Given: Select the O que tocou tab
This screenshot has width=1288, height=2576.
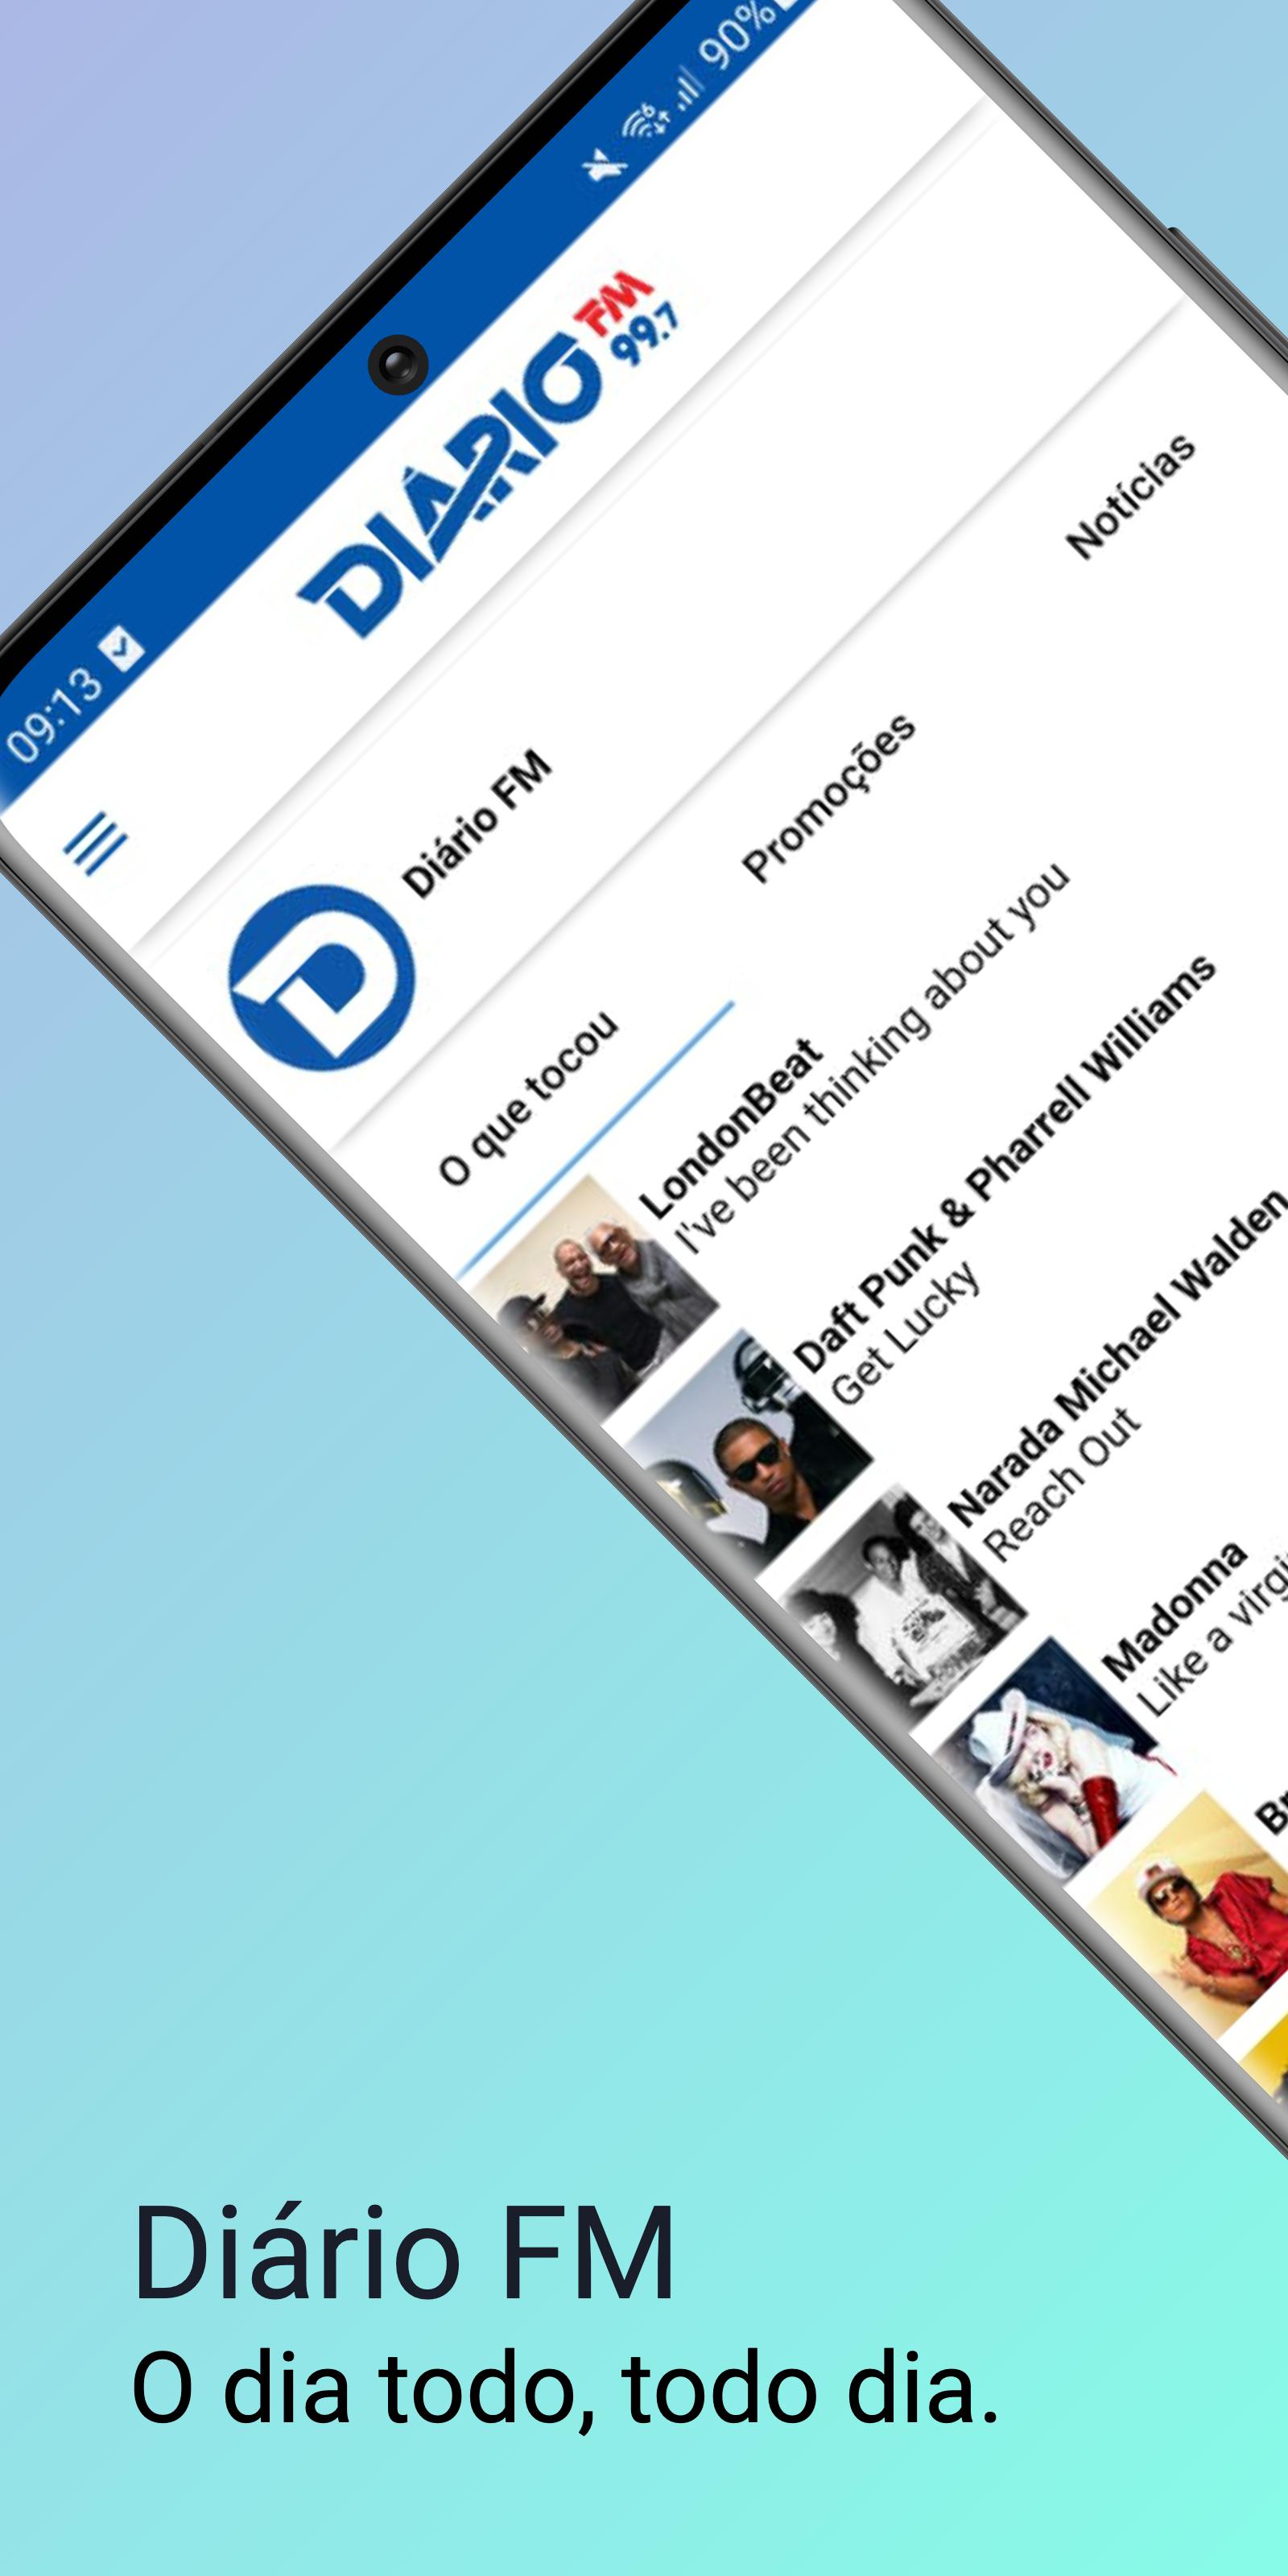Looking at the screenshot, I should click(528, 1098).
